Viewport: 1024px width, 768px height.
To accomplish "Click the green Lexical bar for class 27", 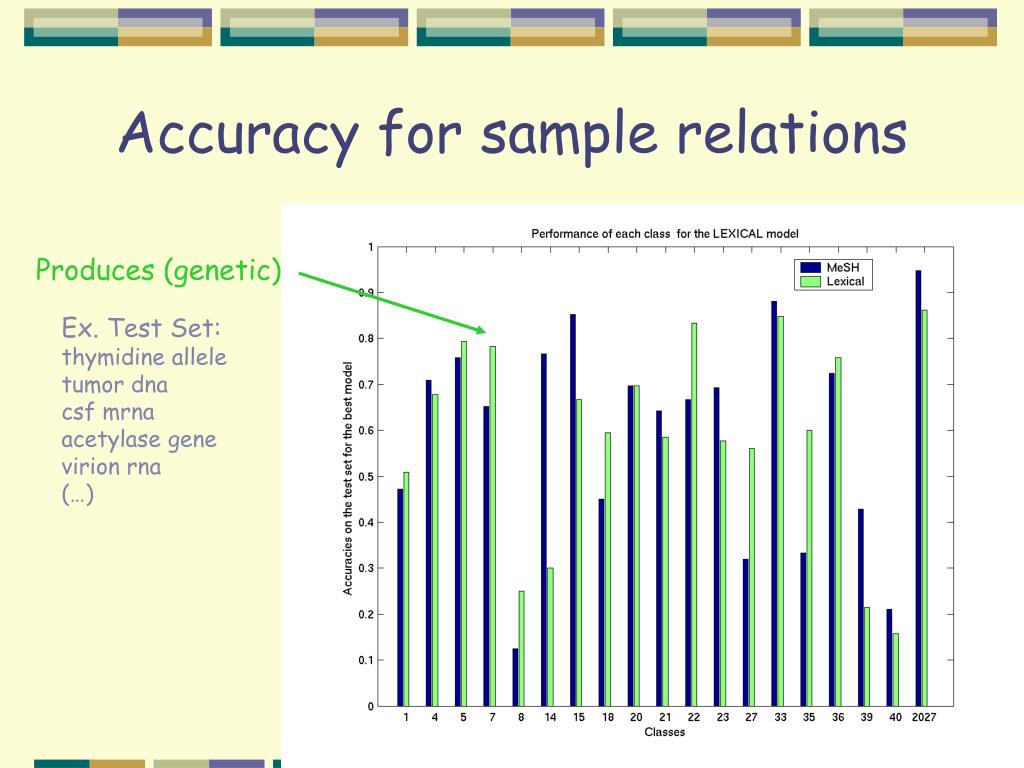I will (752, 577).
